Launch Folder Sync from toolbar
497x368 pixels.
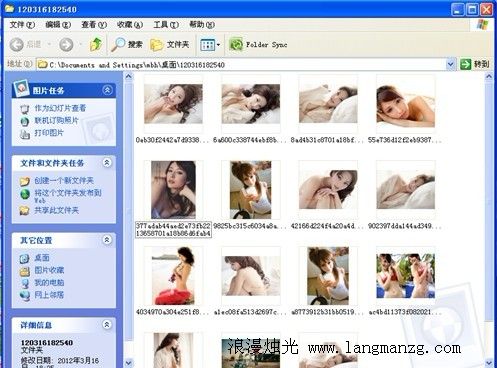pos(258,44)
